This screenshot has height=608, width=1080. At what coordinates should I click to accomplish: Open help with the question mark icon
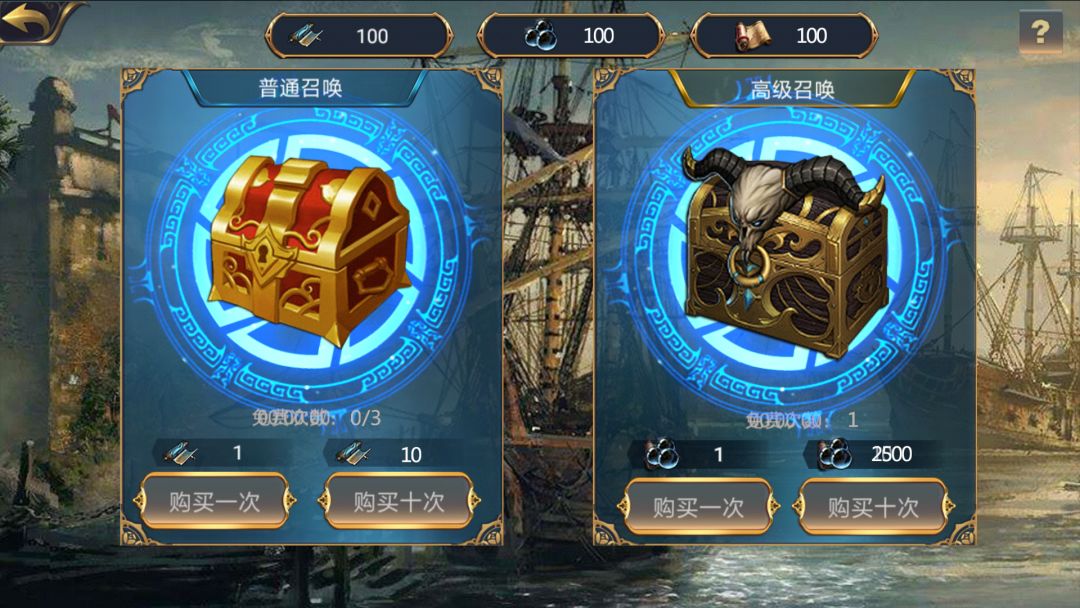click(1041, 32)
